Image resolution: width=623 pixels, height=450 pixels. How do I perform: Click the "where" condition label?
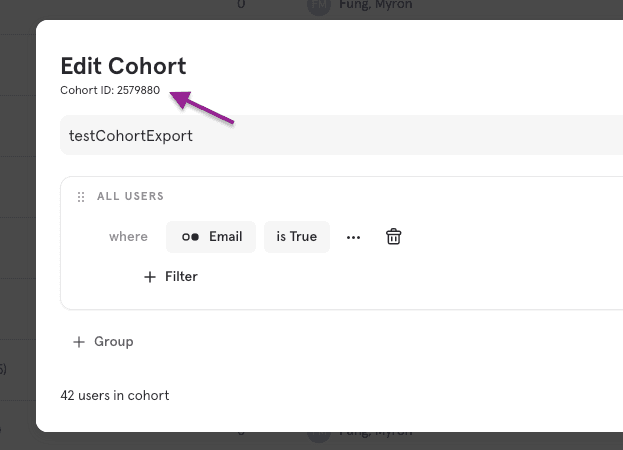click(128, 237)
